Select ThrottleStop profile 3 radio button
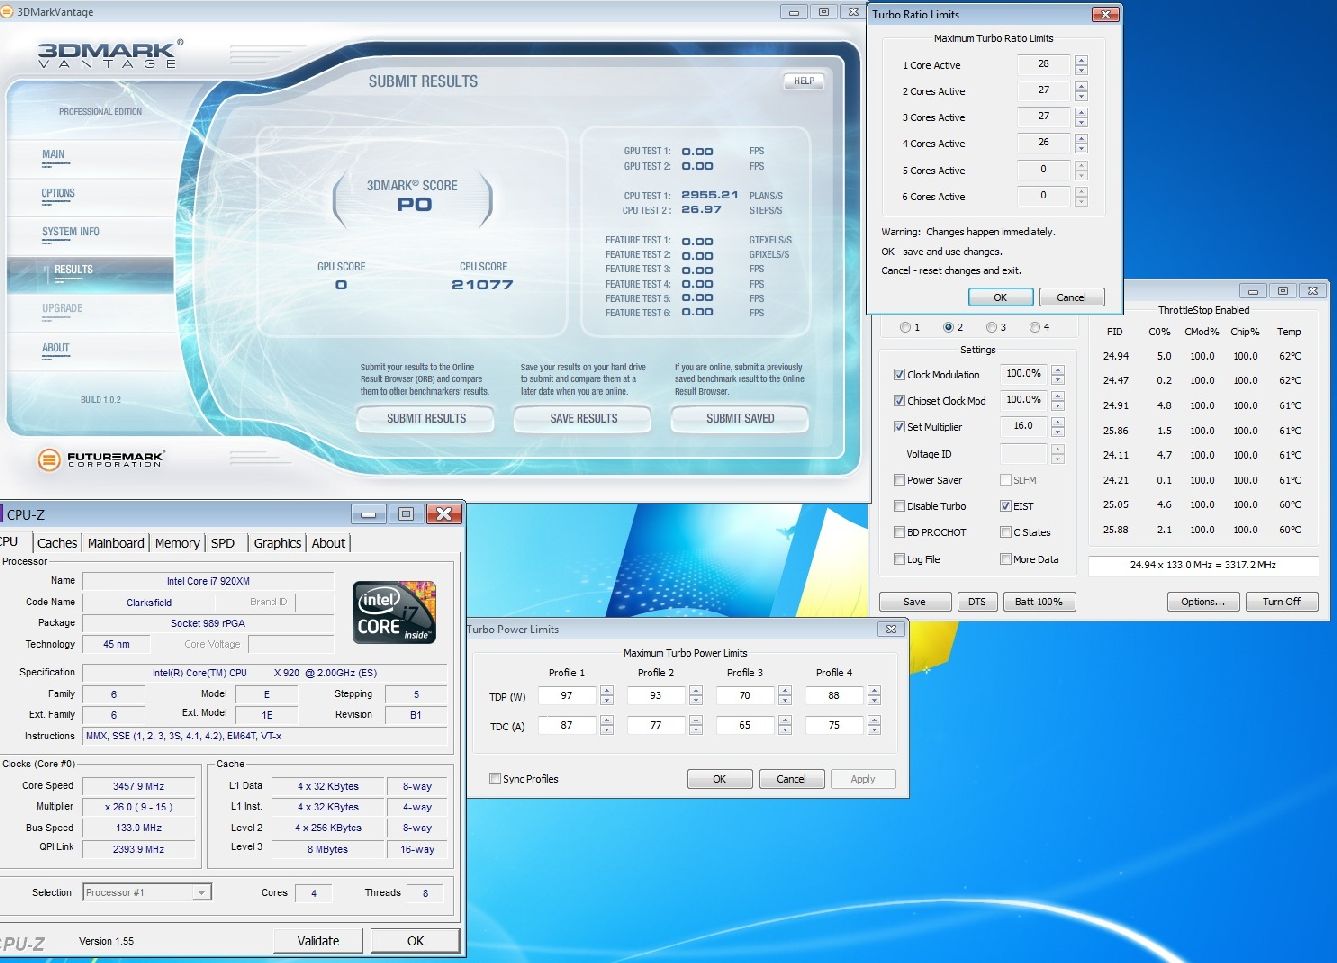Screen dimensions: 1337x963 tap(991, 327)
